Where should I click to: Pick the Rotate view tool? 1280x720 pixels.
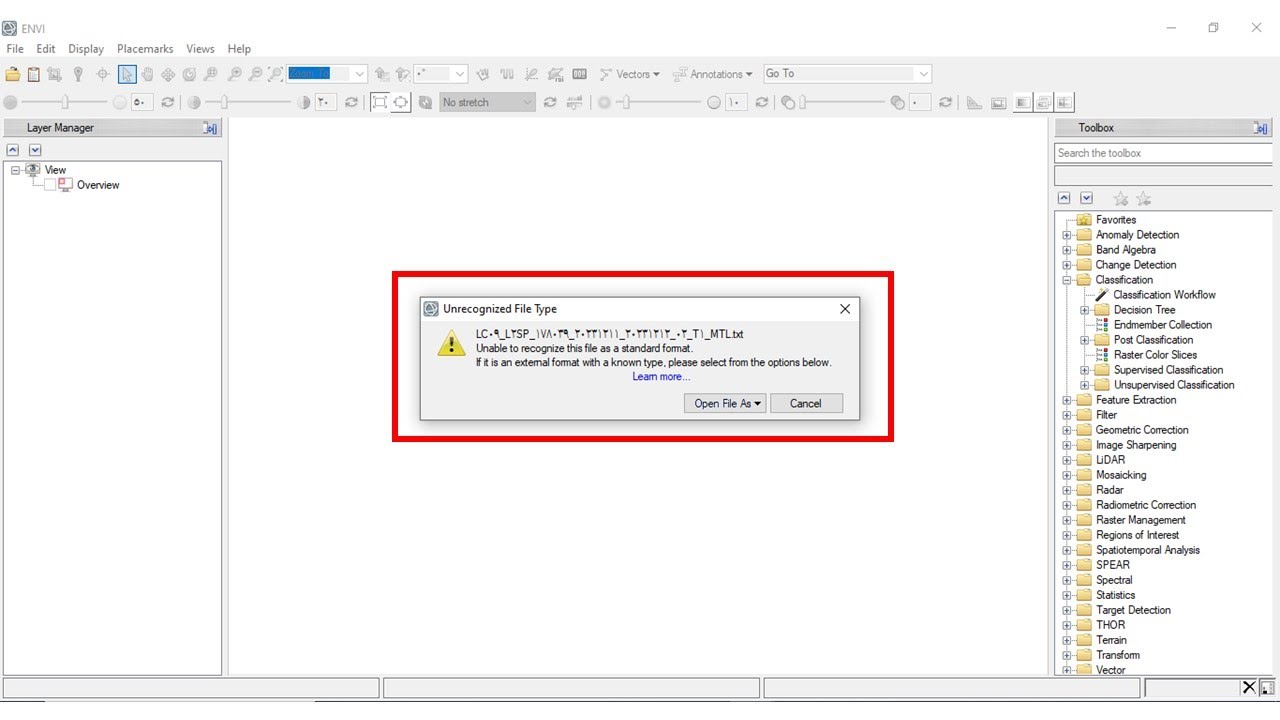click(189, 74)
